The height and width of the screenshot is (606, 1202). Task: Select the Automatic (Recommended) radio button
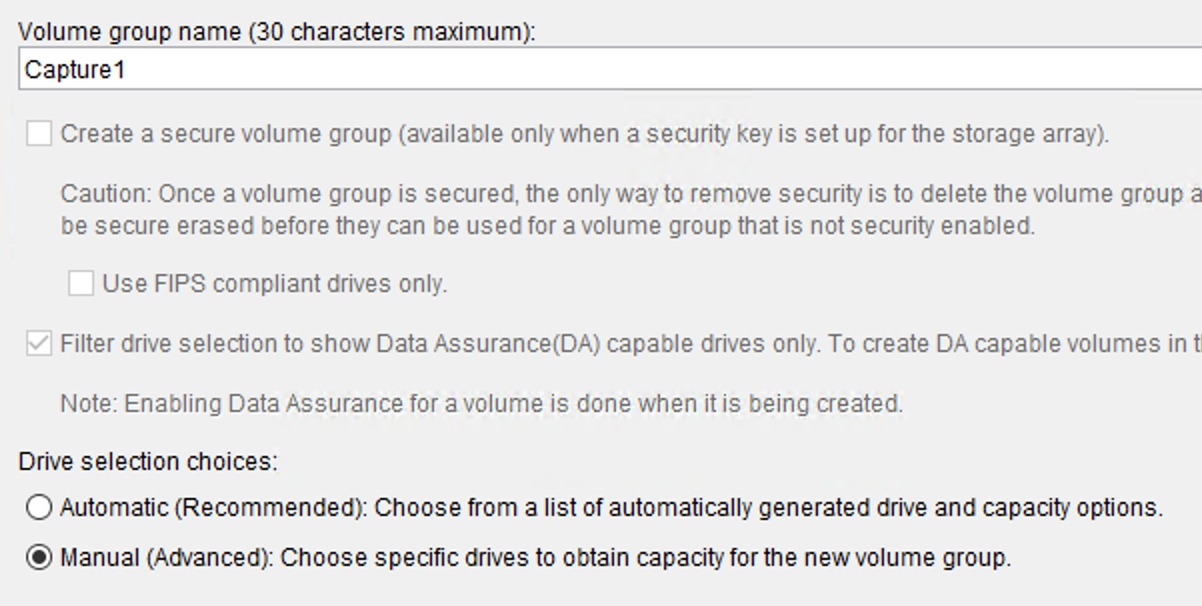(x=39, y=508)
